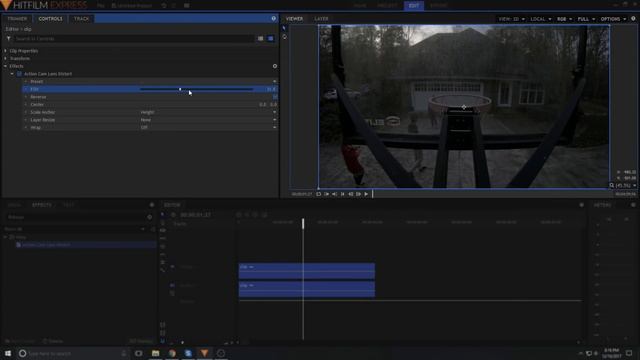The image size is (640, 360).
Task: Open the View 2D dropdown
Action: click(x=511, y=19)
